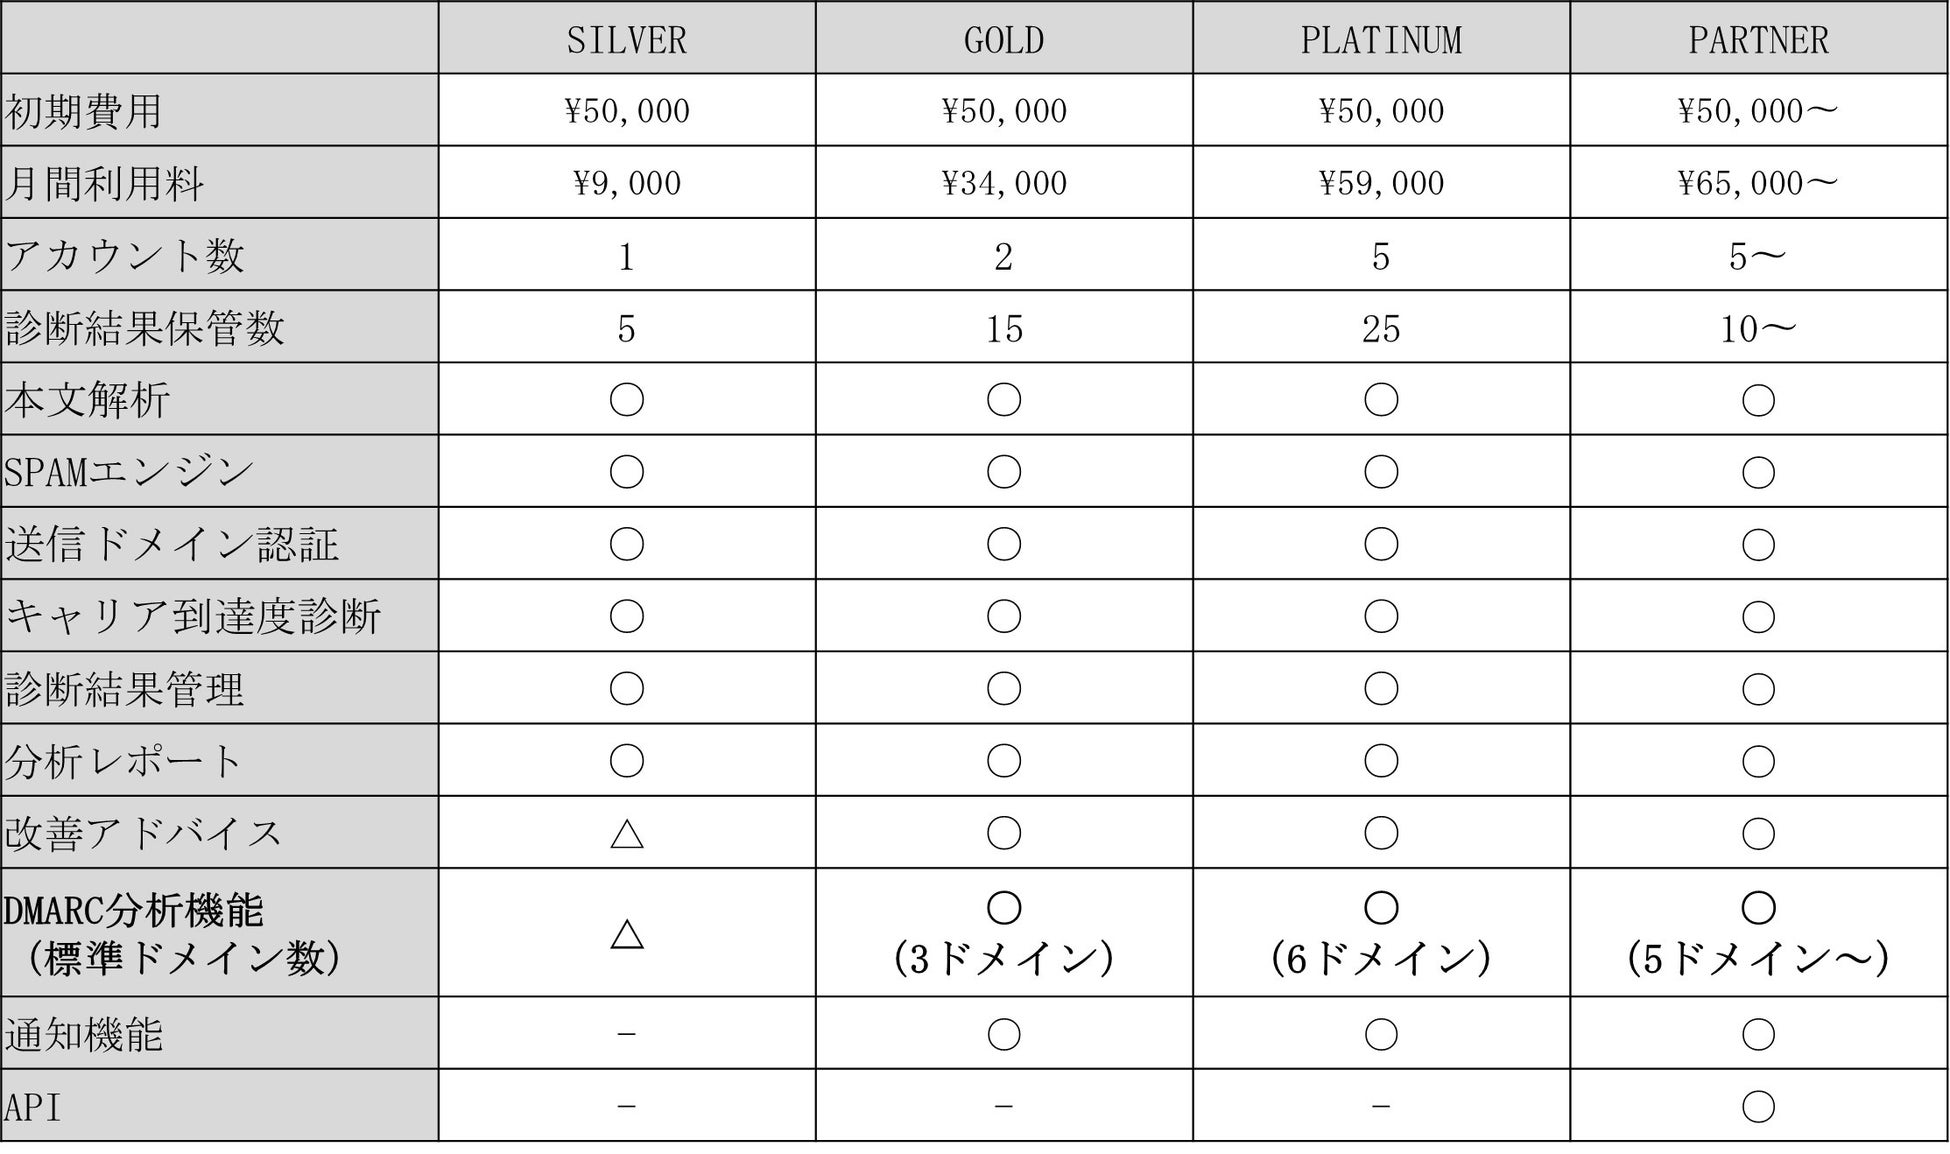Select the PARTNER キャリア到達度診断 circle
The image size is (1950, 1154).
tap(1758, 616)
